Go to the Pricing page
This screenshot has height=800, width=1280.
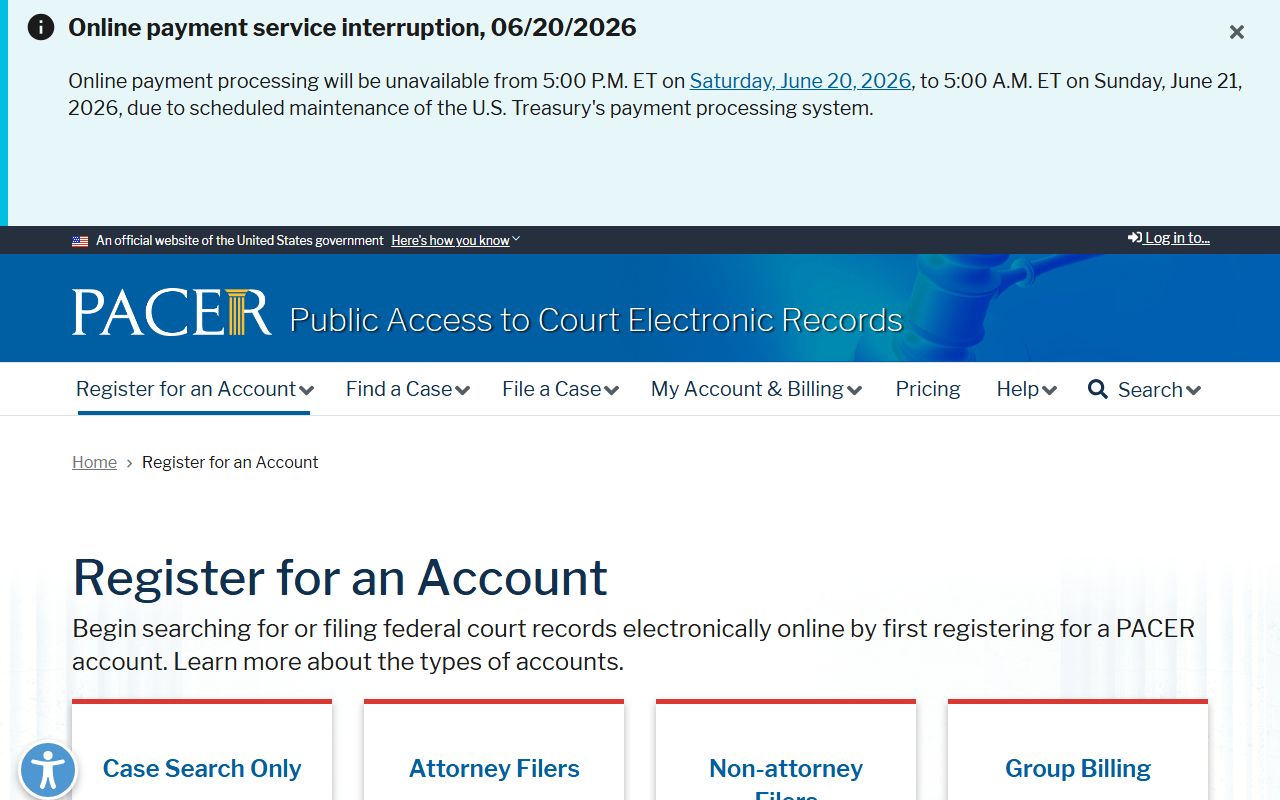pos(928,389)
